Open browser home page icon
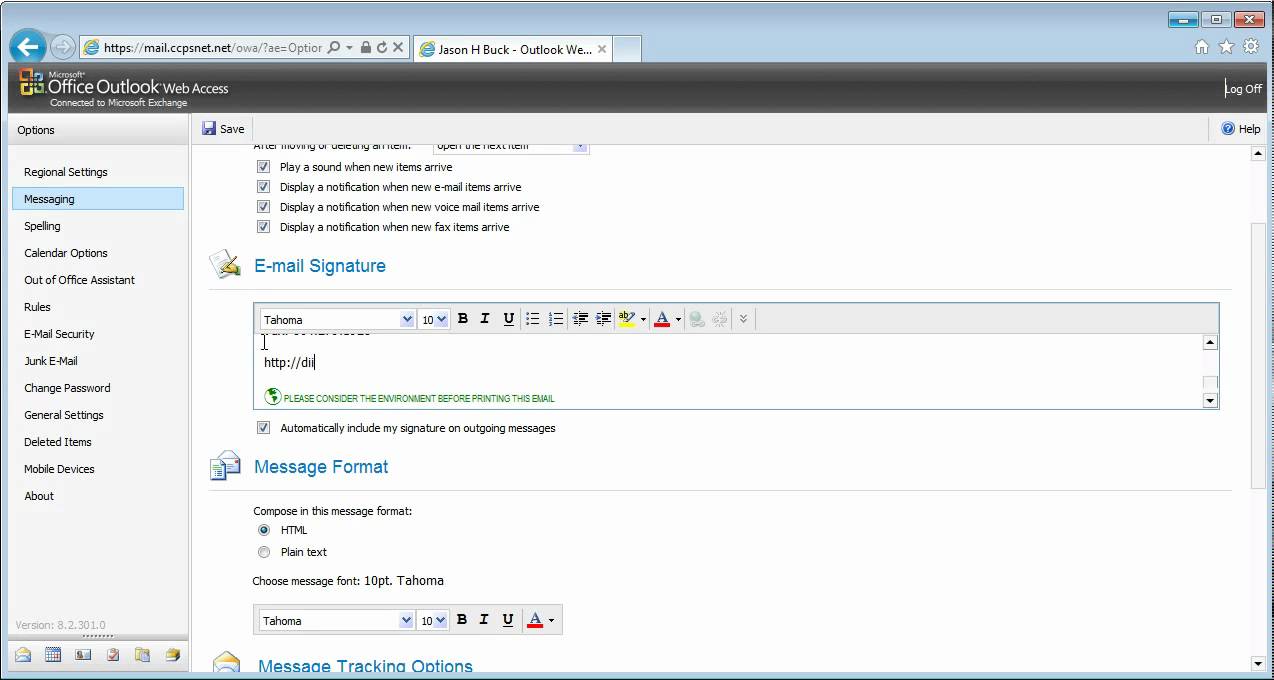Viewport: 1274px width, 680px height. click(x=1202, y=47)
